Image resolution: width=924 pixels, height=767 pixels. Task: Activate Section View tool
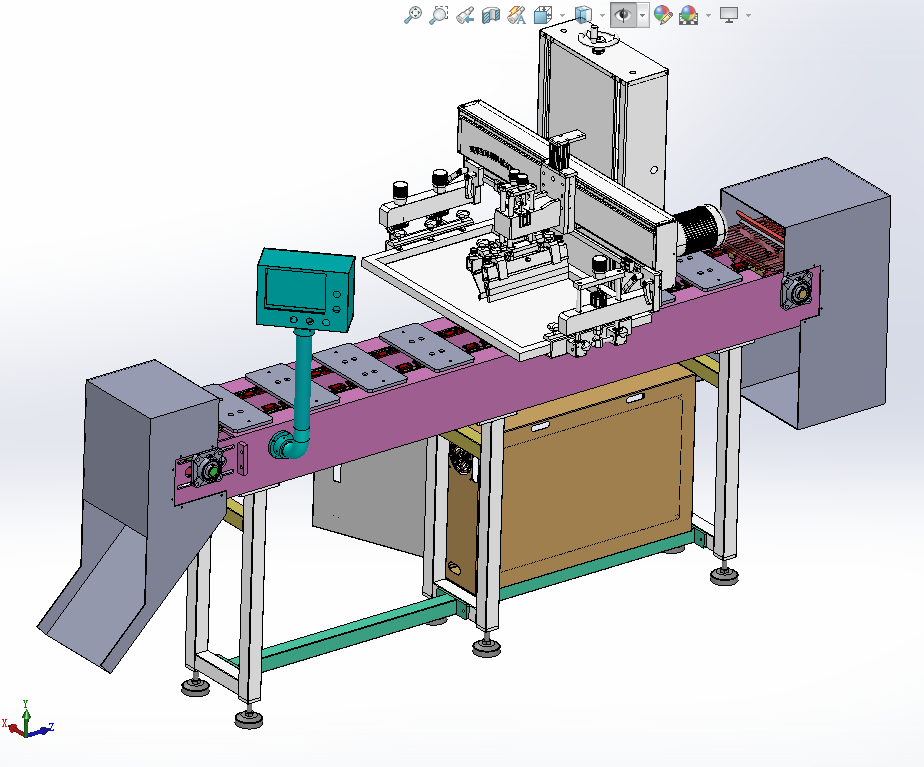(490, 15)
